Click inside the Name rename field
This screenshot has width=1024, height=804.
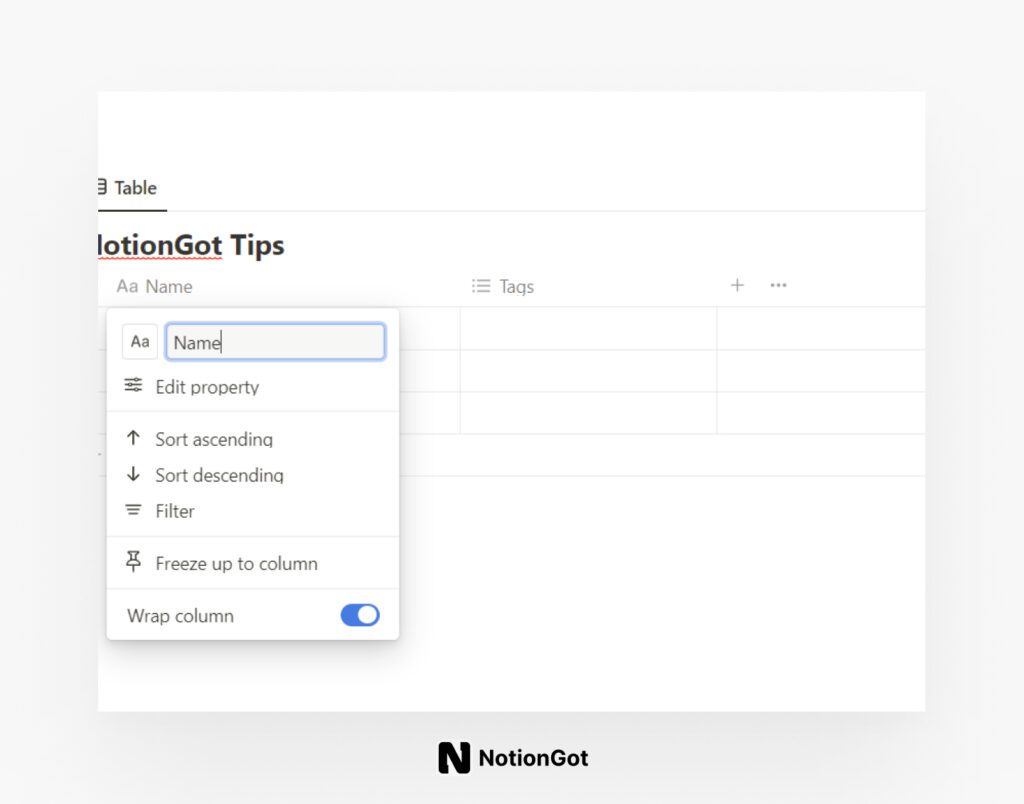click(x=275, y=342)
